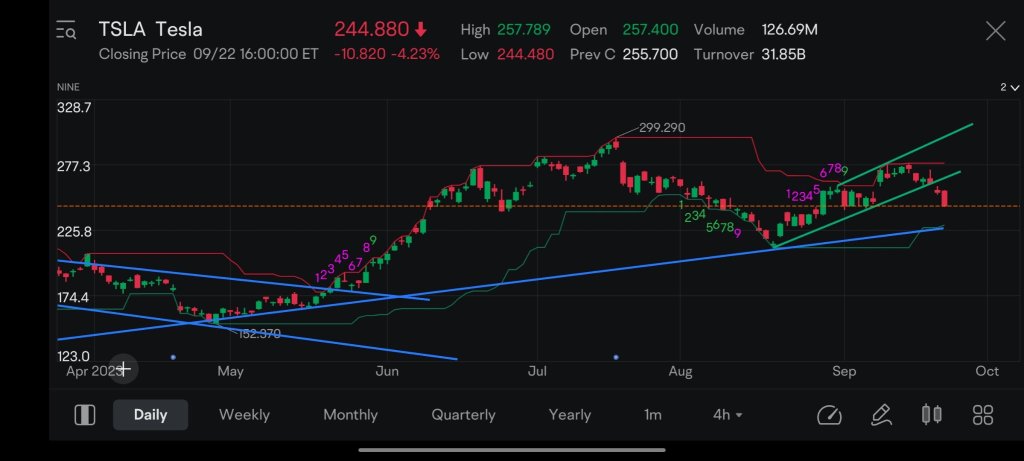The height and width of the screenshot is (461, 1024).
Task: Click the High value 257.789
Action: click(x=524, y=30)
